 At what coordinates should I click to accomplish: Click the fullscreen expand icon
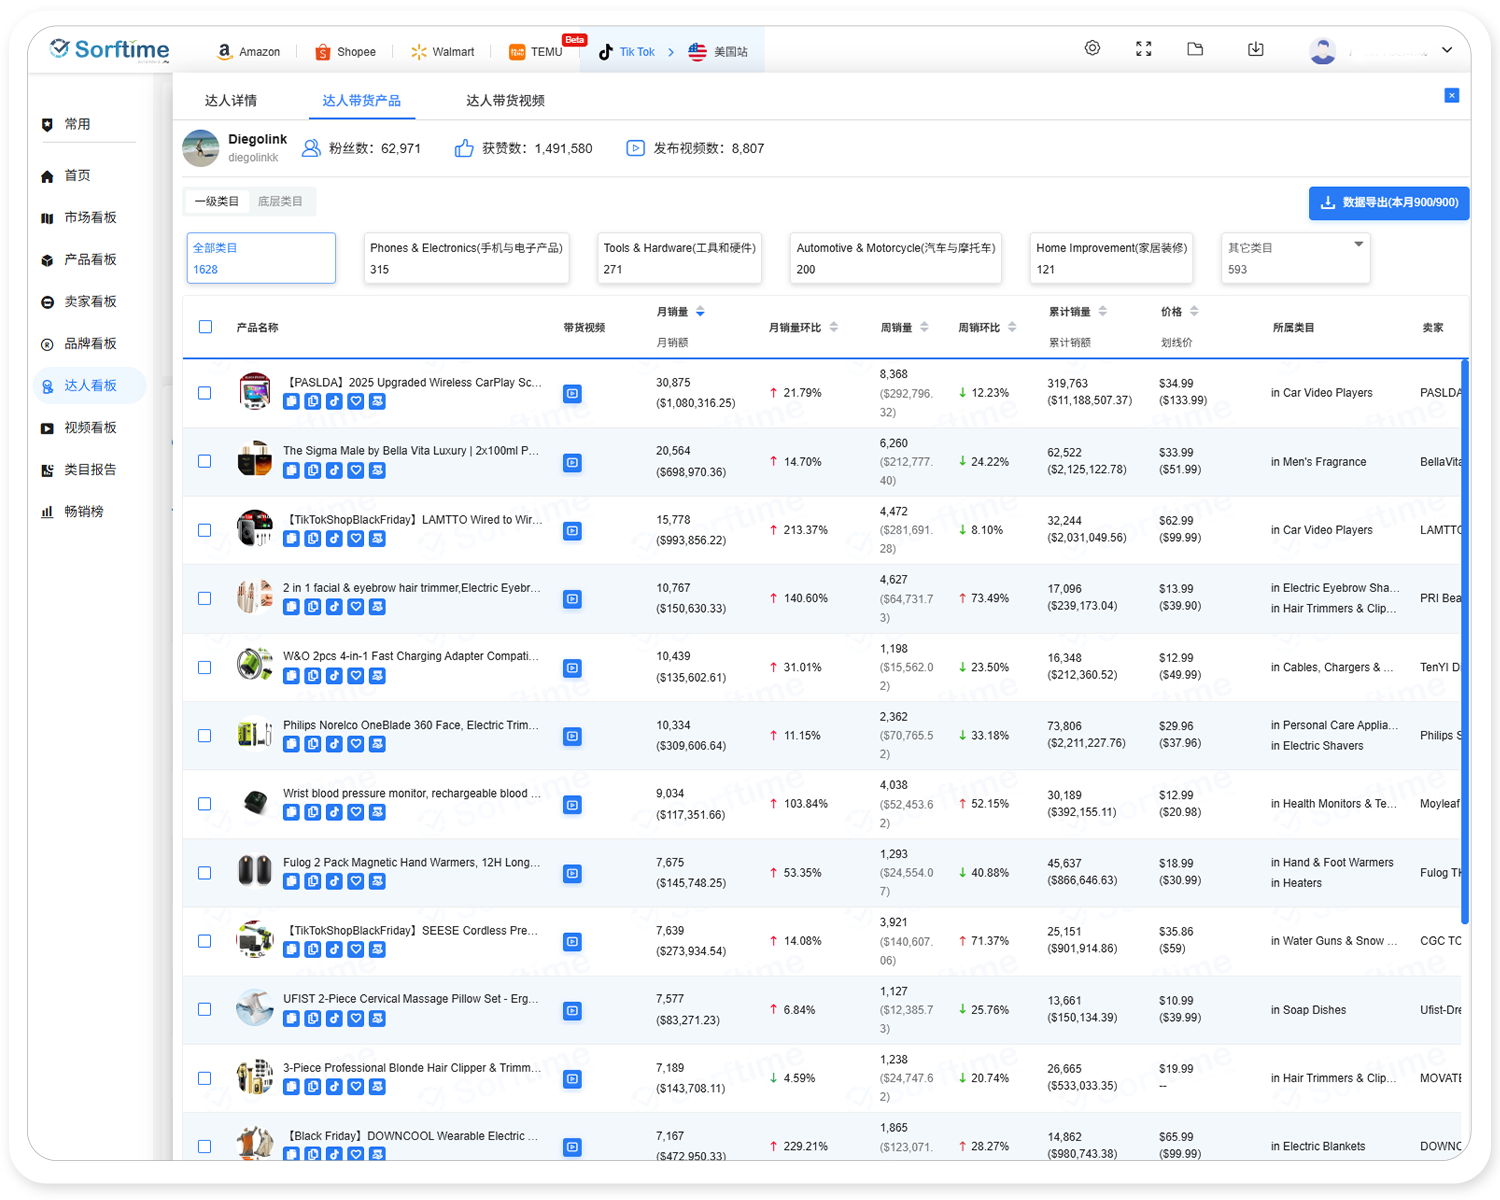coord(1144,49)
